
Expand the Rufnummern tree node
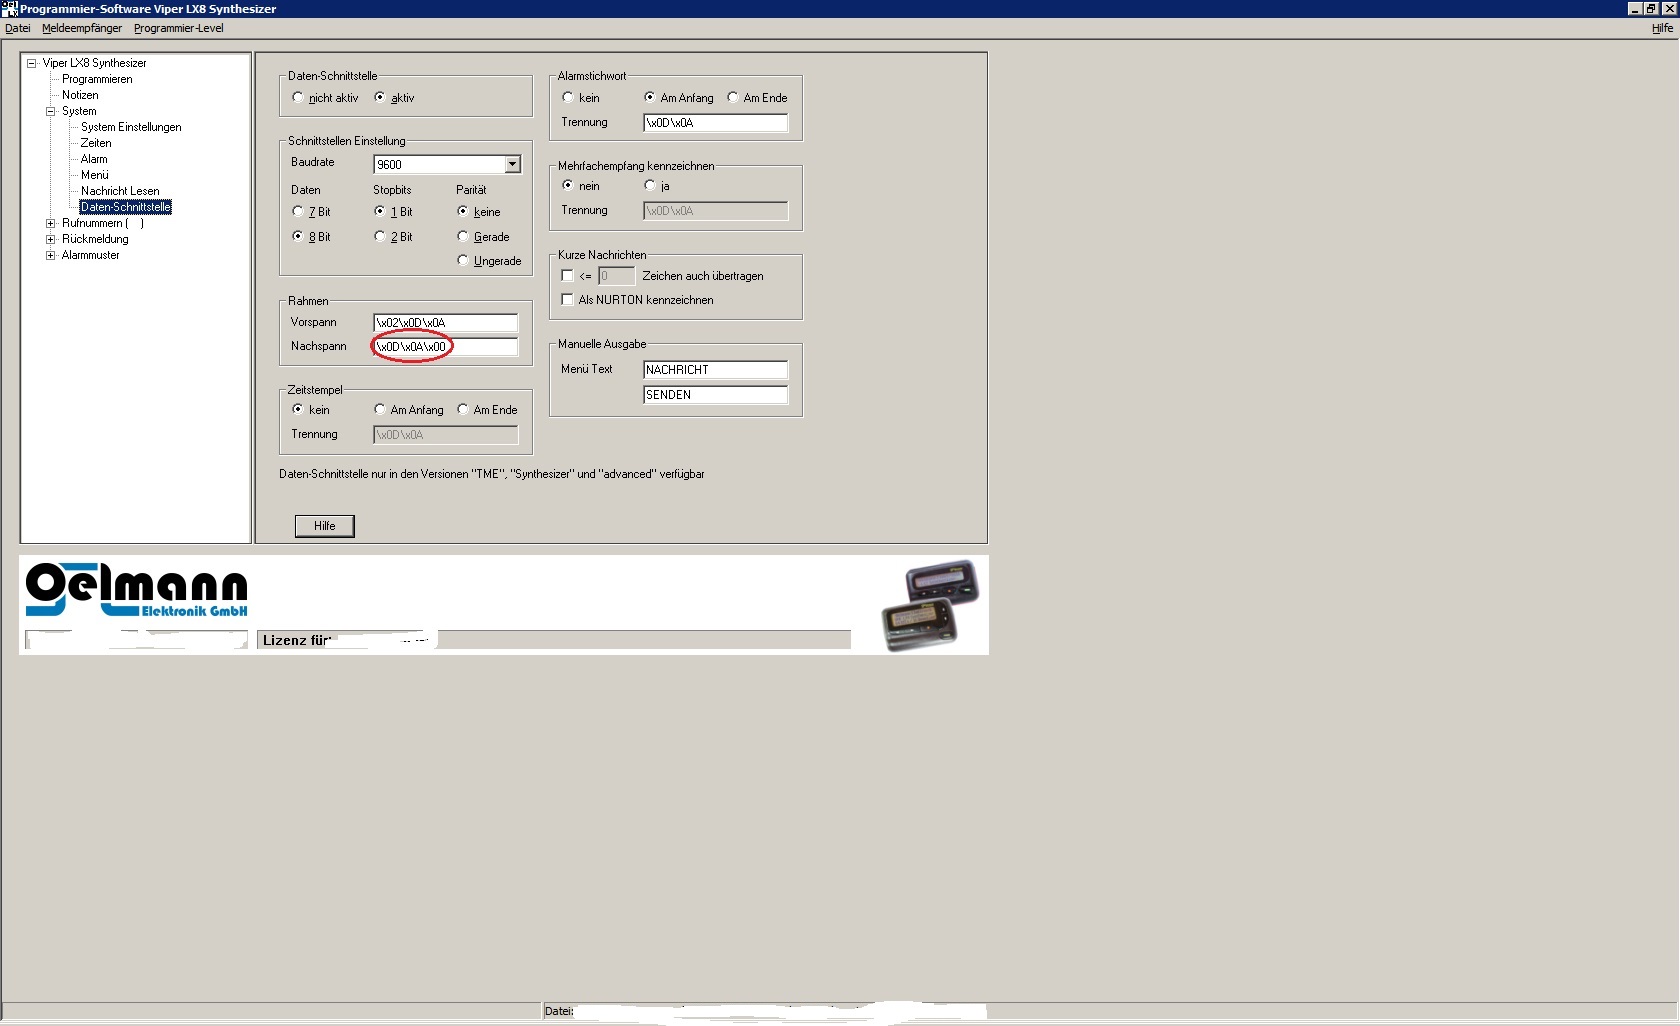(x=51, y=223)
